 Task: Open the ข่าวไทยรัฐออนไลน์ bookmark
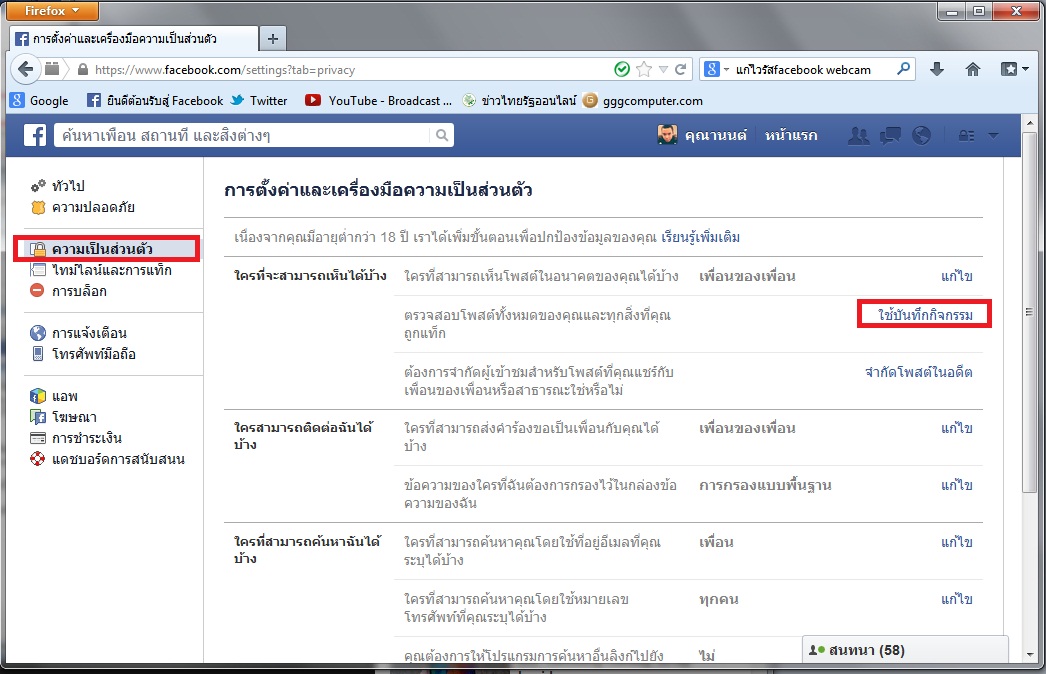(x=519, y=101)
